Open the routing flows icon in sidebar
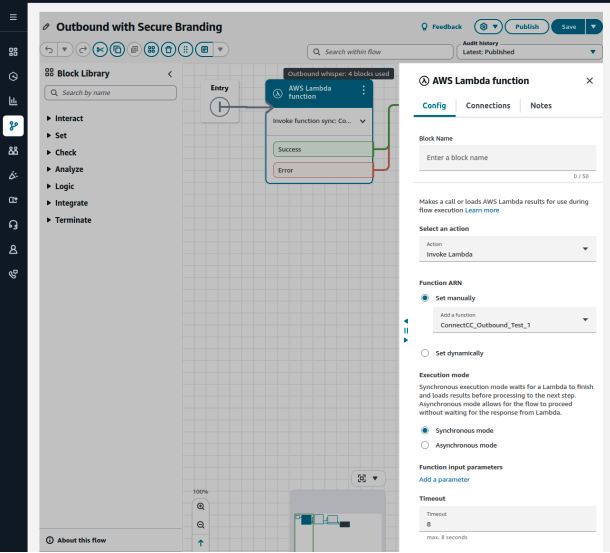This screenshot has width=610, height=553. point(13,126)
